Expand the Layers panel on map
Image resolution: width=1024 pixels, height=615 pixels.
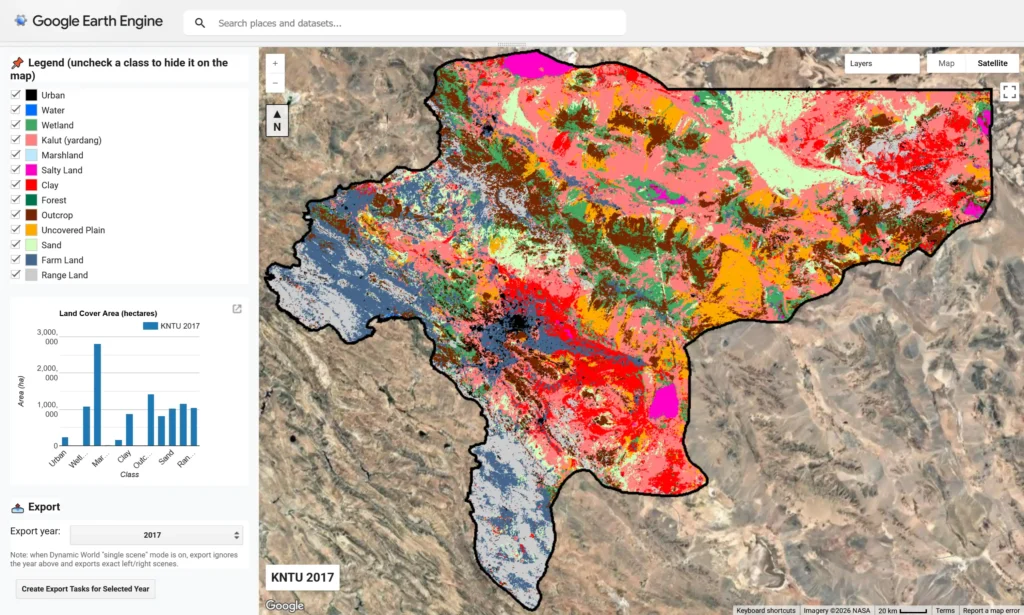pos(882,63)
